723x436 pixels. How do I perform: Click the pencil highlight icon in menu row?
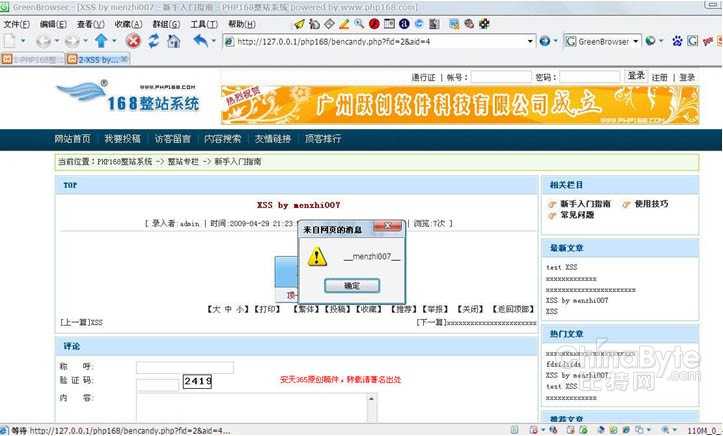click(x=344, y=24)
